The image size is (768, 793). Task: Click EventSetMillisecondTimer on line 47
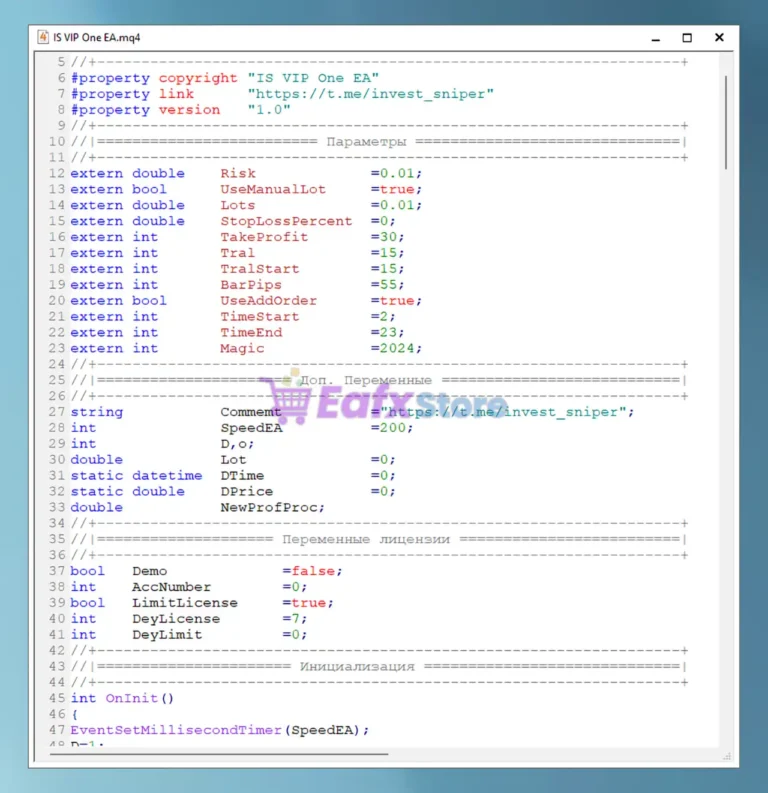coord(176,730)
